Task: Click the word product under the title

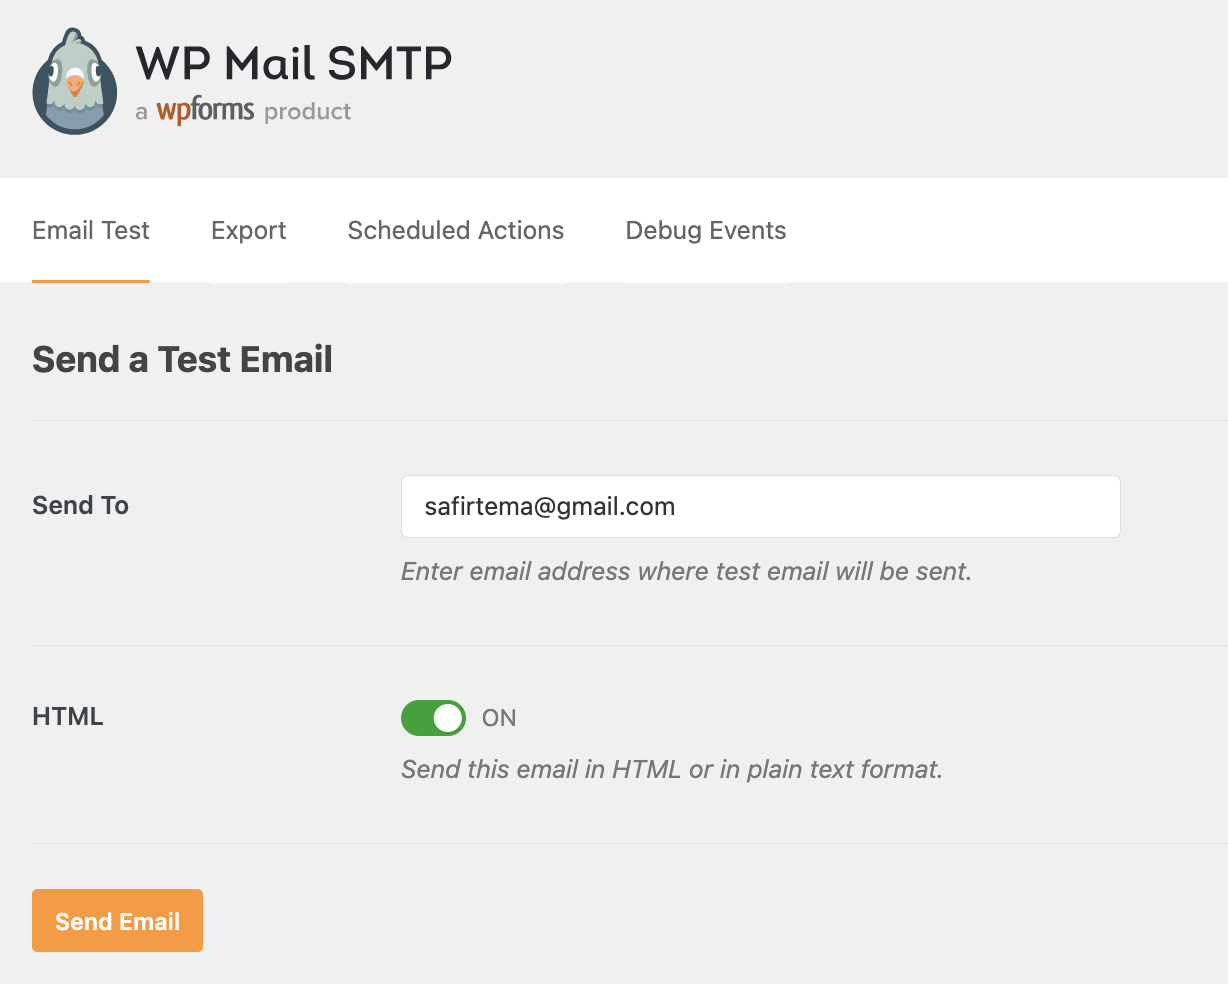Action: click(308, 112)
